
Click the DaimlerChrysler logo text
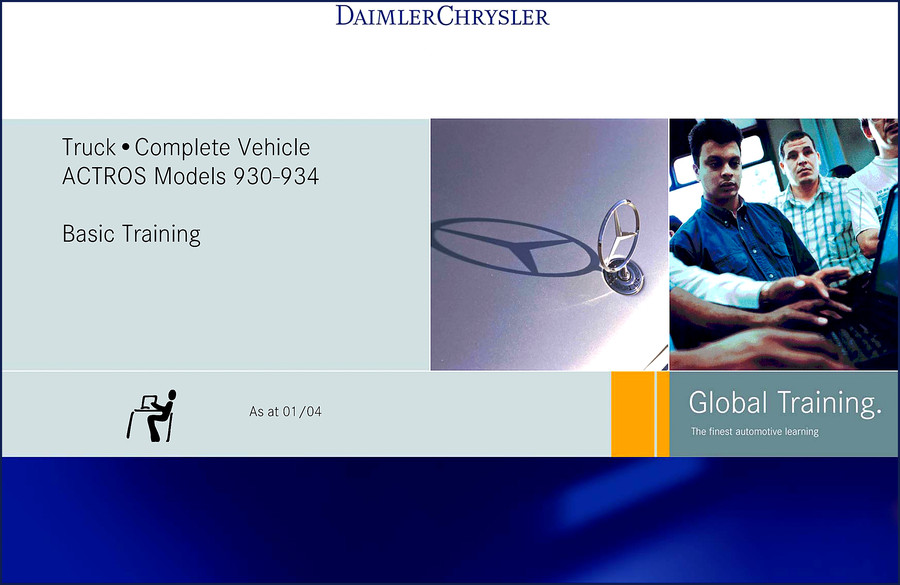coord(443,16)
